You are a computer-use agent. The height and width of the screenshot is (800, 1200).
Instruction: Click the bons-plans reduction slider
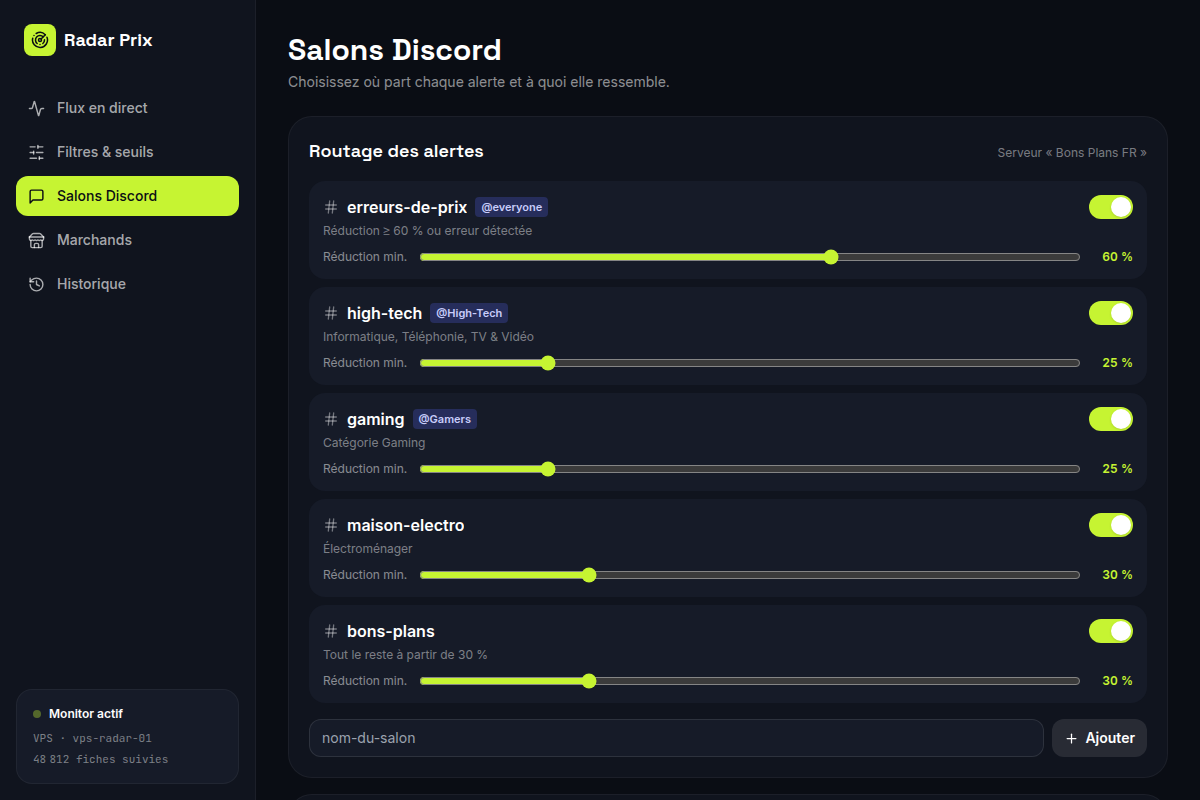[750, 681]
